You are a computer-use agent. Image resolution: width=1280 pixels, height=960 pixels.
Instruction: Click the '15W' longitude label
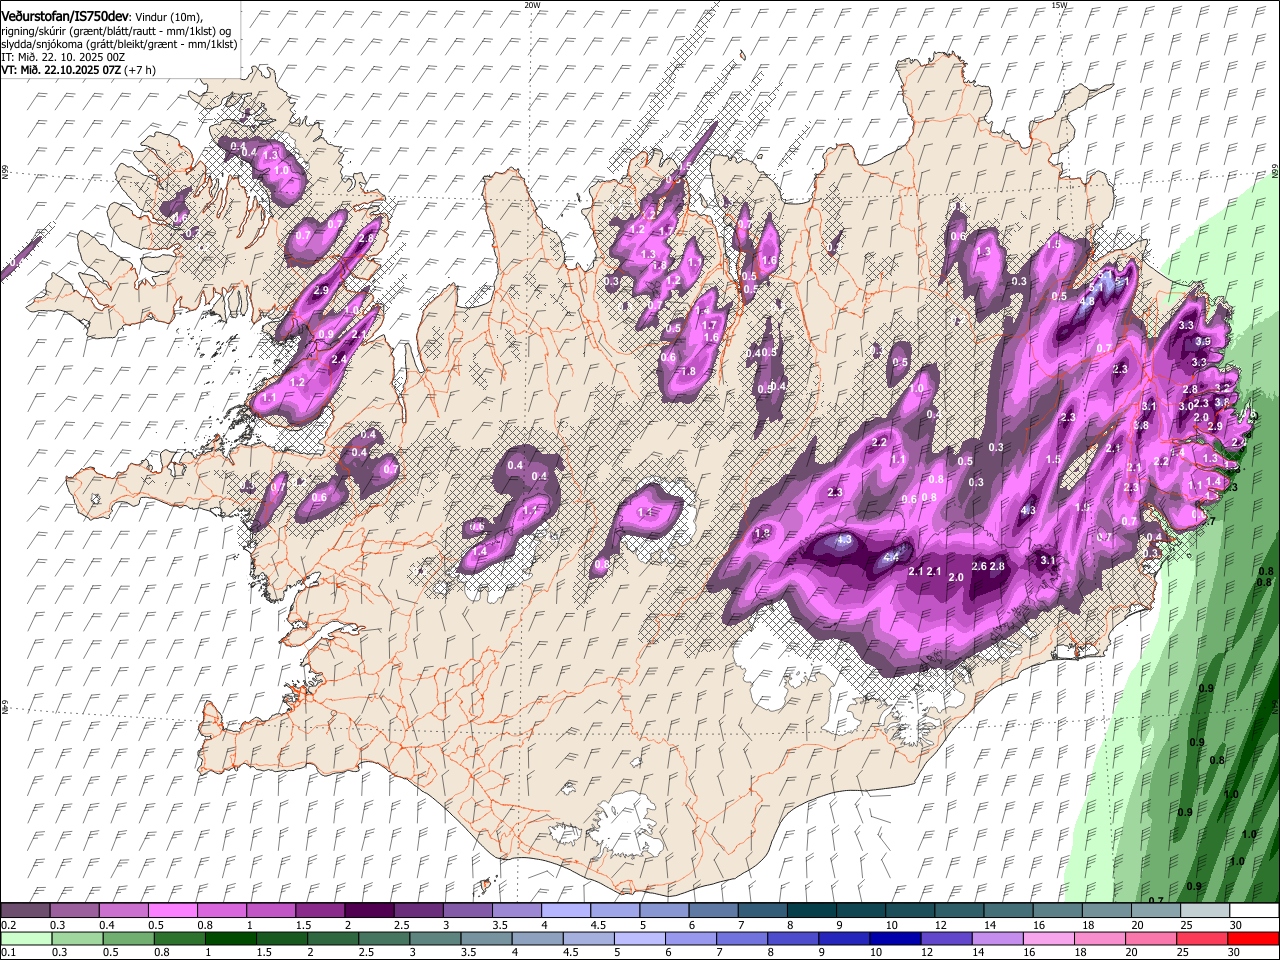1059,5
